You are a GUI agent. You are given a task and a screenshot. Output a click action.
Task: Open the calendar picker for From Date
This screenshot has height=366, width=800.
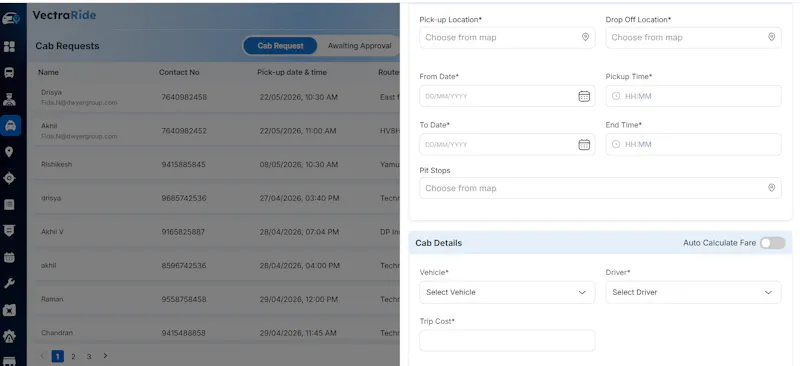(x=584, y=96)
